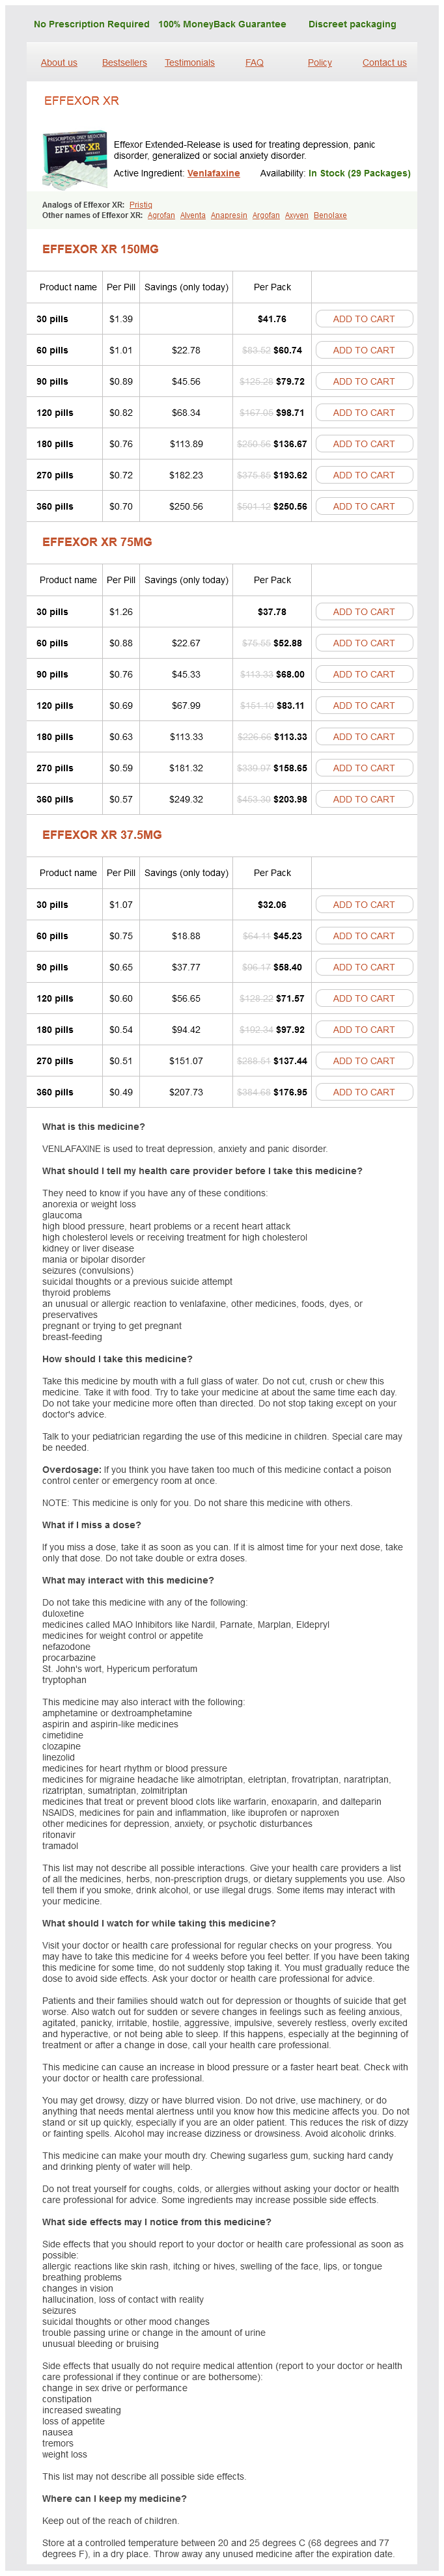Viewport: 444px width, 2576px height.
Task: Open the About us menu item
Action: (x=59, y=63)
